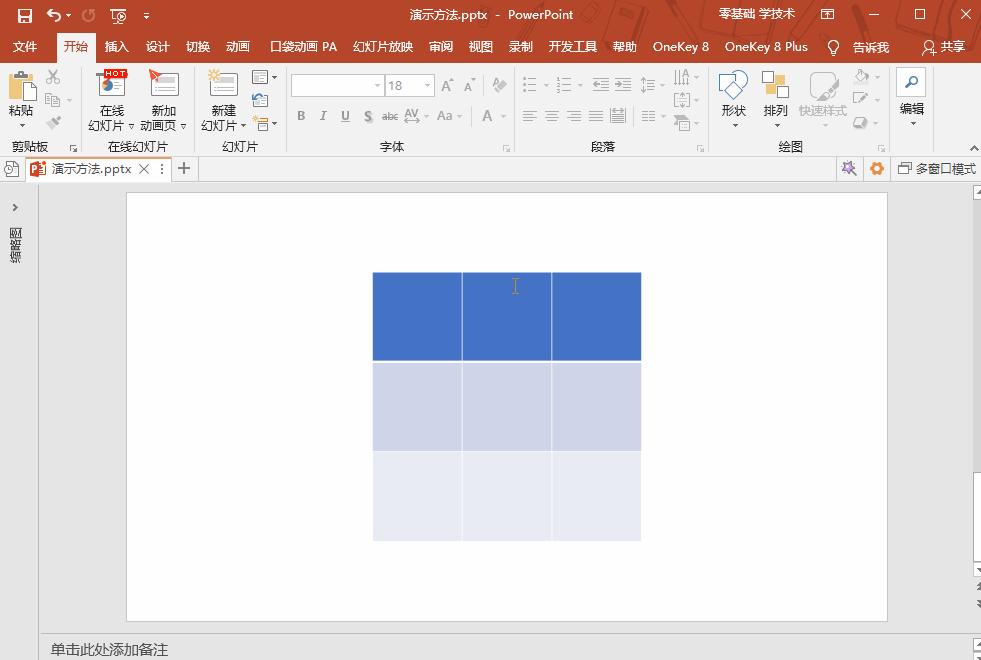Viewport: 981px width, 660px height.
Task: Click the notes field 单击此处添加备注
Action: (109, 649)
